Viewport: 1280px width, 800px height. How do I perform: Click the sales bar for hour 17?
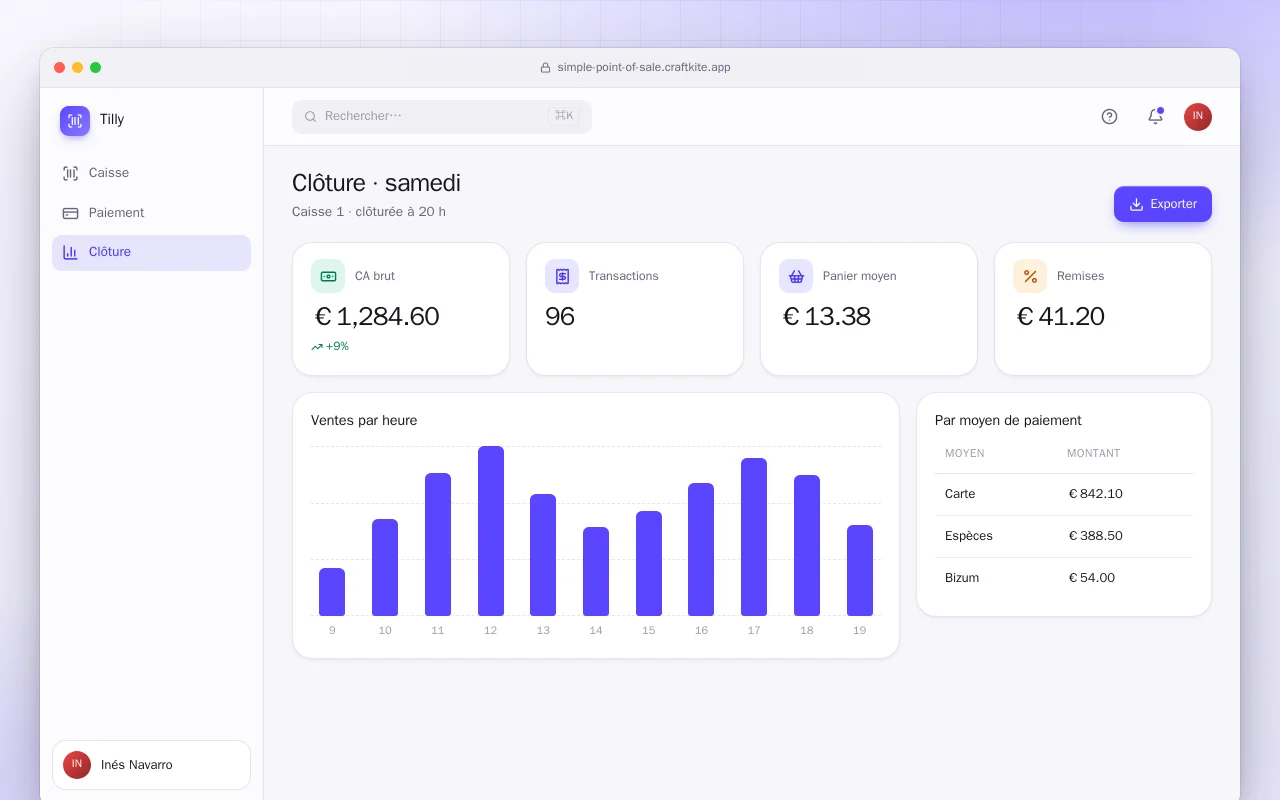(754, 537)
